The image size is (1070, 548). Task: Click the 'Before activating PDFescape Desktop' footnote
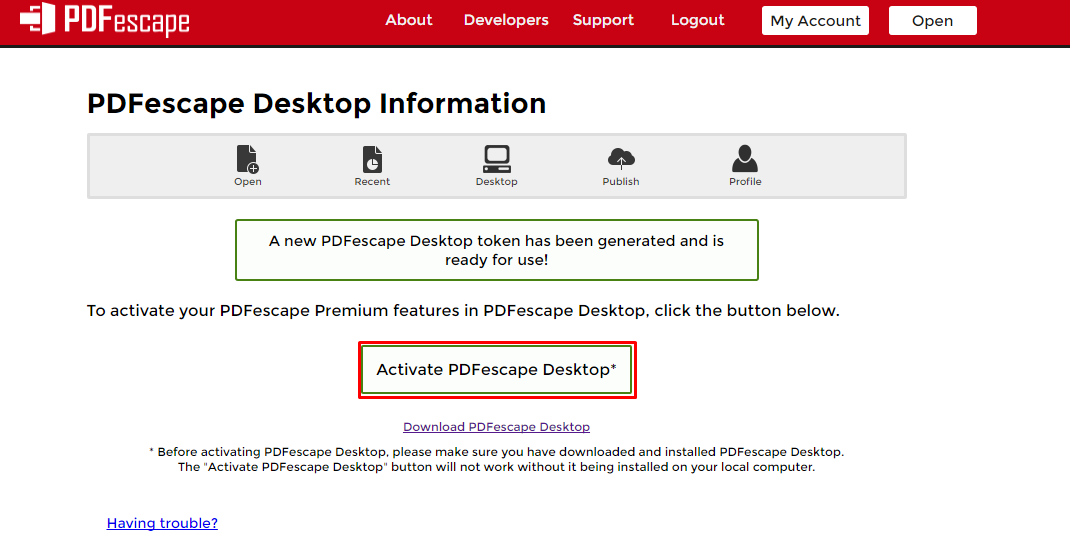click(x=496, y=459)
